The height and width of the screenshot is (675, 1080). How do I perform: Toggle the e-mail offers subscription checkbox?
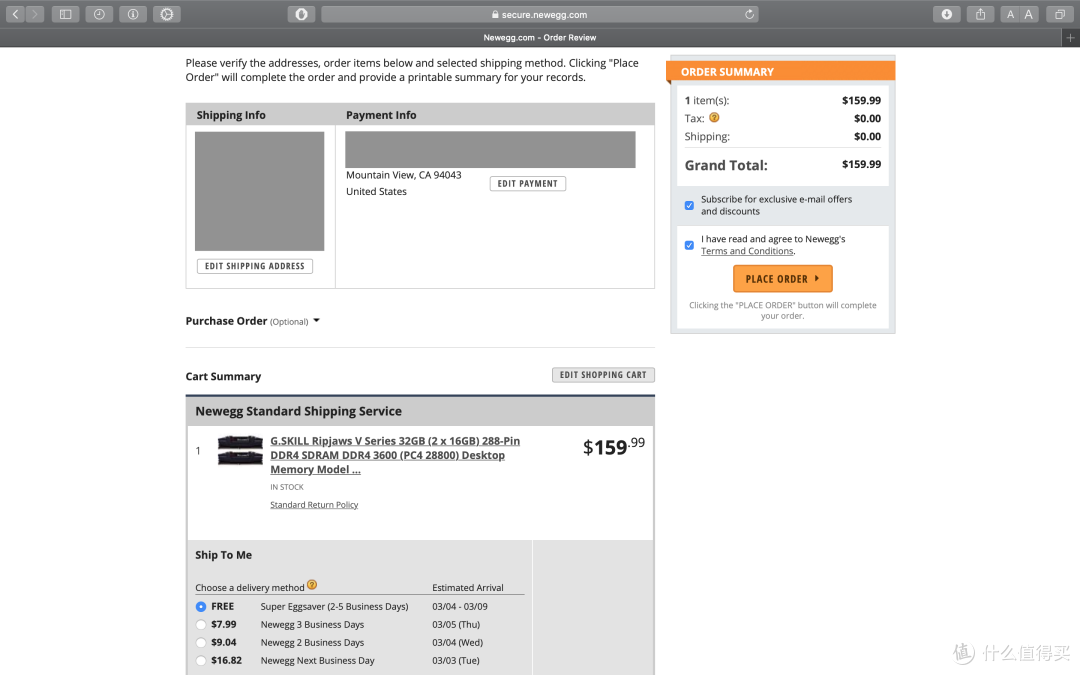click(689, 205)
